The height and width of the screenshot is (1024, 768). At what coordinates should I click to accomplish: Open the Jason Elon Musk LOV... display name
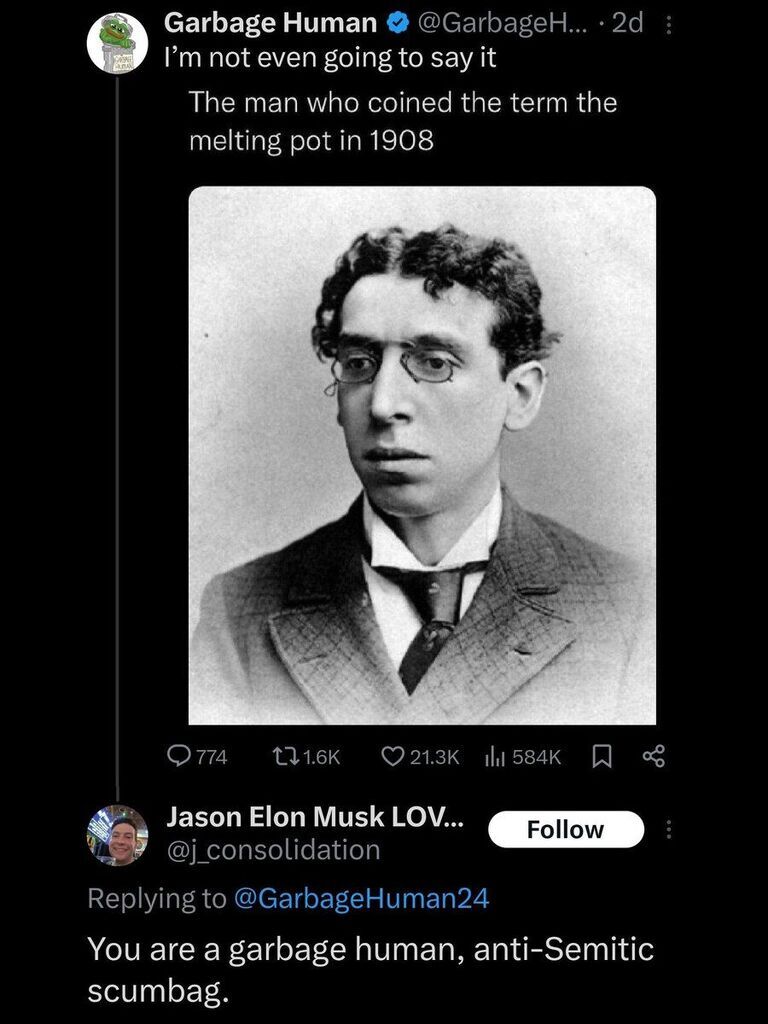coord(315,816)
